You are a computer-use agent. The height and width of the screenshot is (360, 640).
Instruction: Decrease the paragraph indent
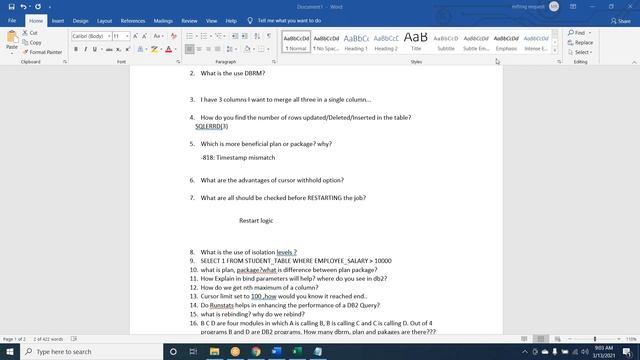235,36
